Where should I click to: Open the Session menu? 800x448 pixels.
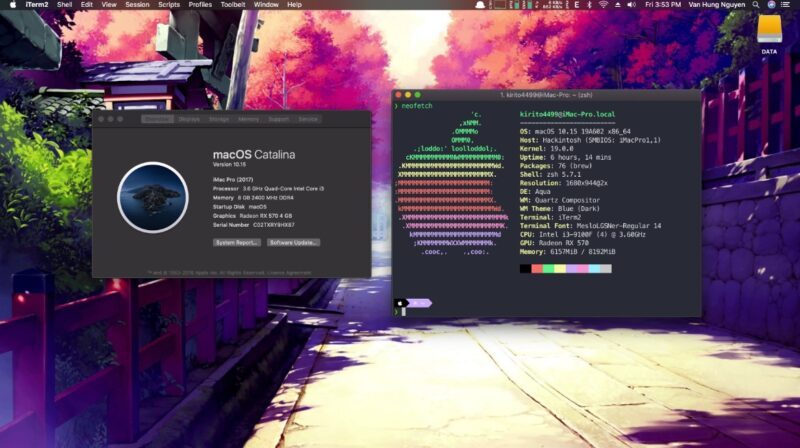(x=137, y=5)
